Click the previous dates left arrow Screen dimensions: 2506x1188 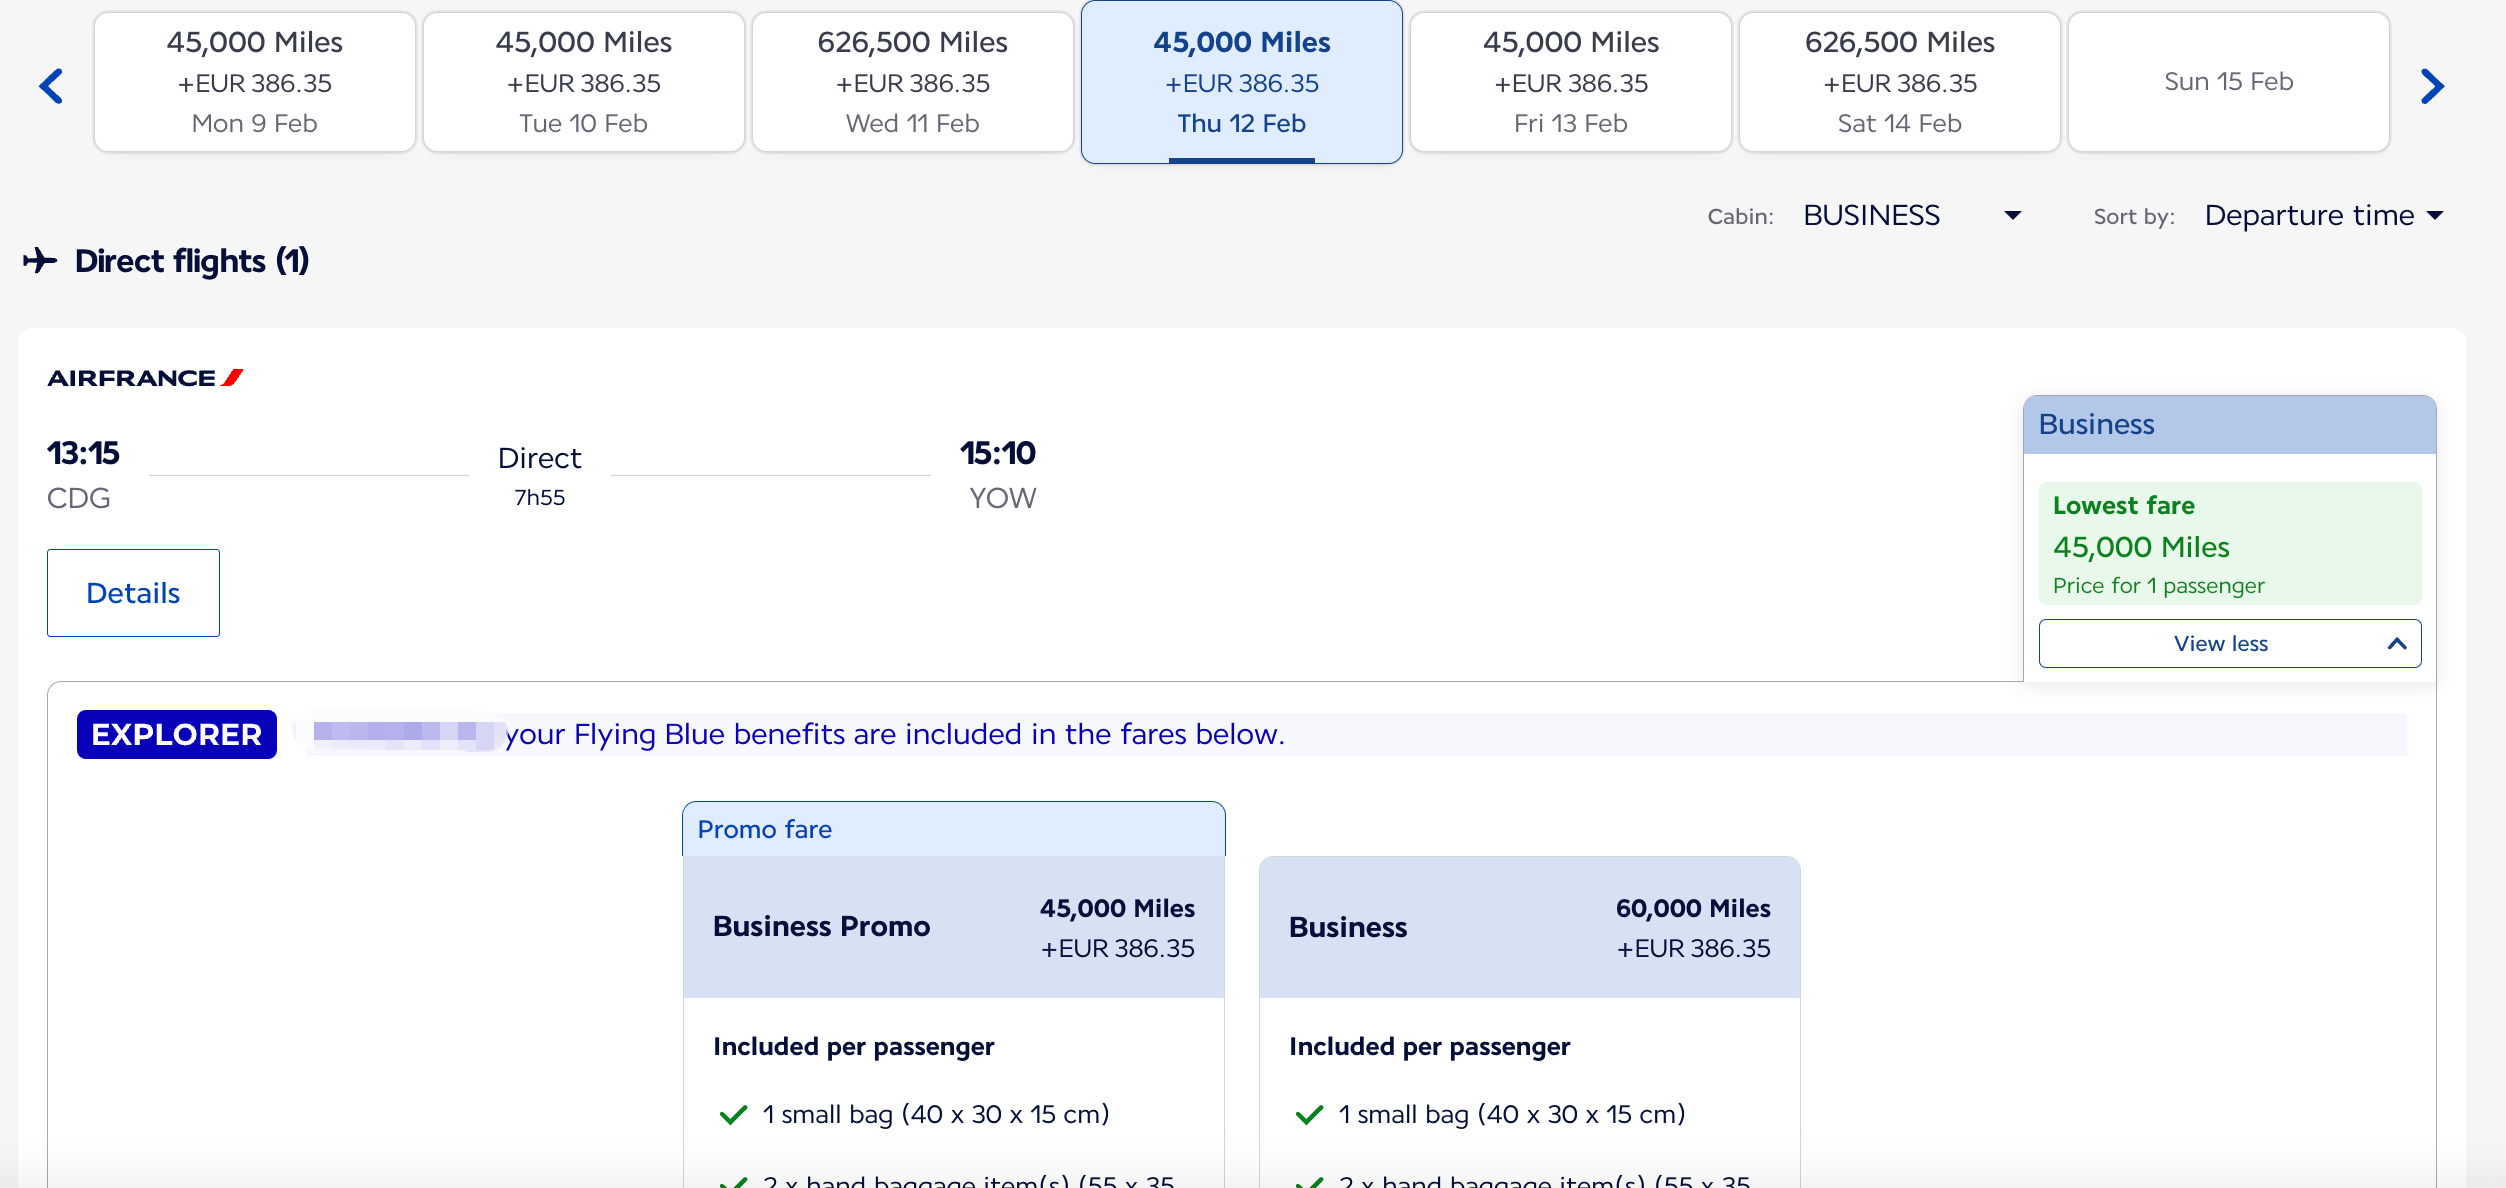pos(51,86)
